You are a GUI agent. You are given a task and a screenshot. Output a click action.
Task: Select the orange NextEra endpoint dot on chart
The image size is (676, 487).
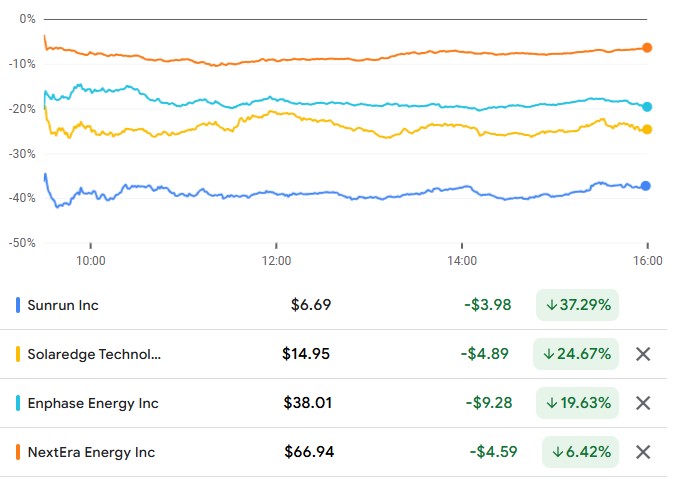point(647,48)
